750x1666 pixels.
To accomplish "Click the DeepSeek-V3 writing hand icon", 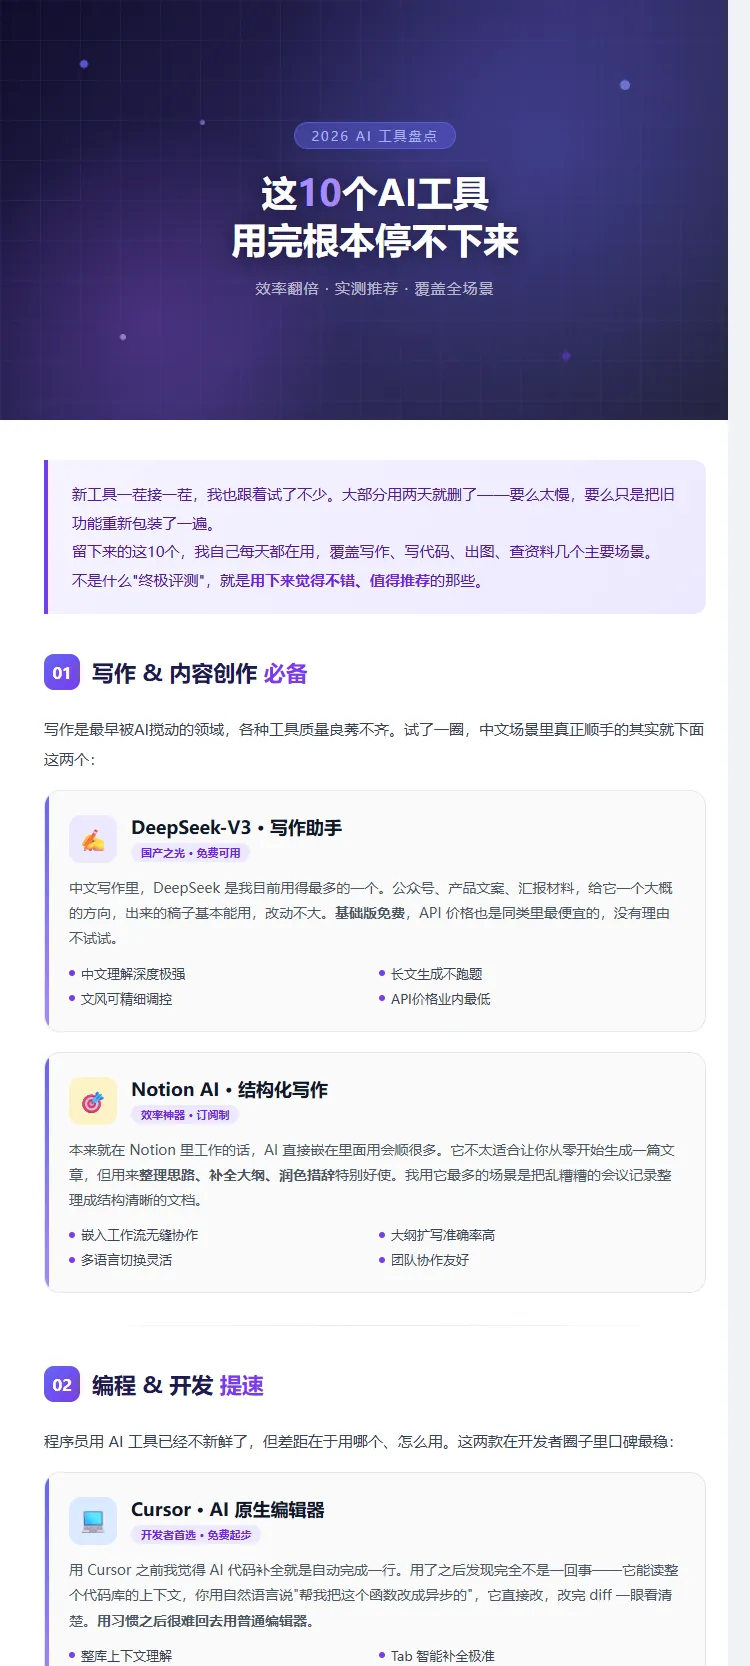I will (93, 839).
